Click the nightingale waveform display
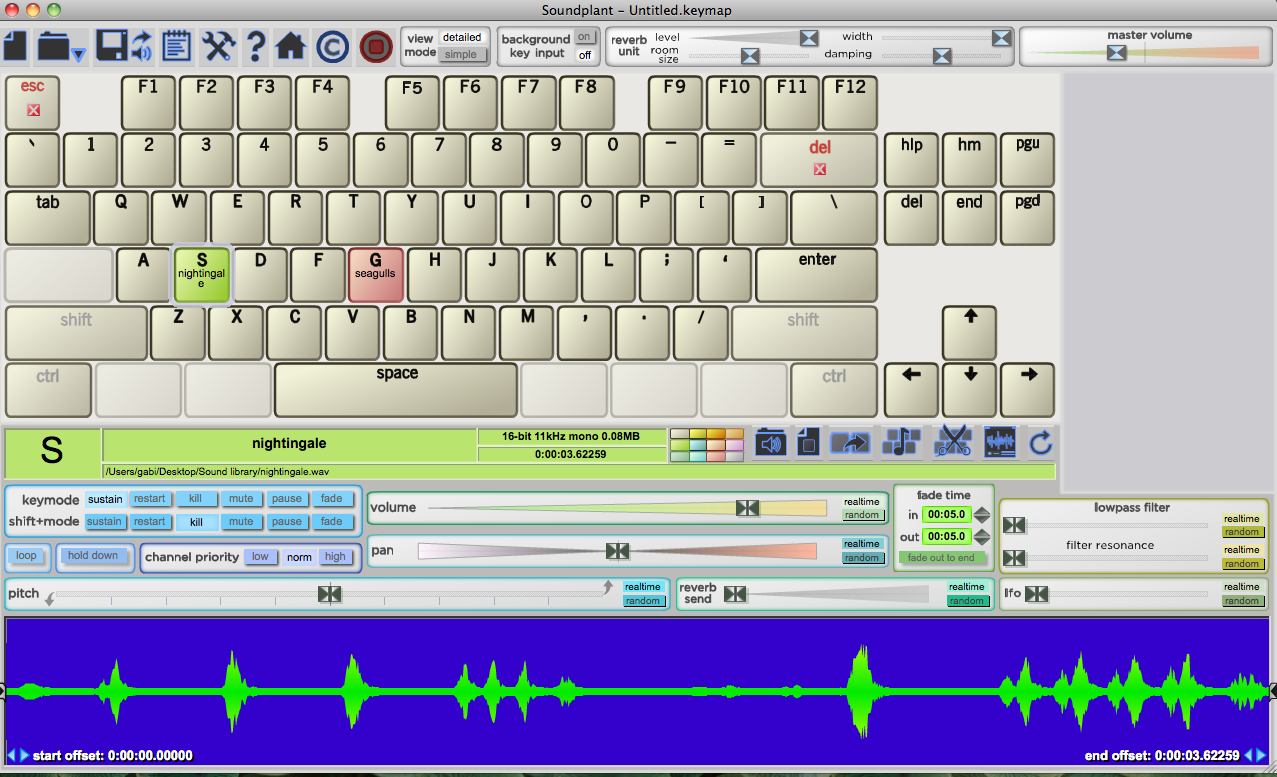This screenshot has height=777, width=1277. pos(638,691)
